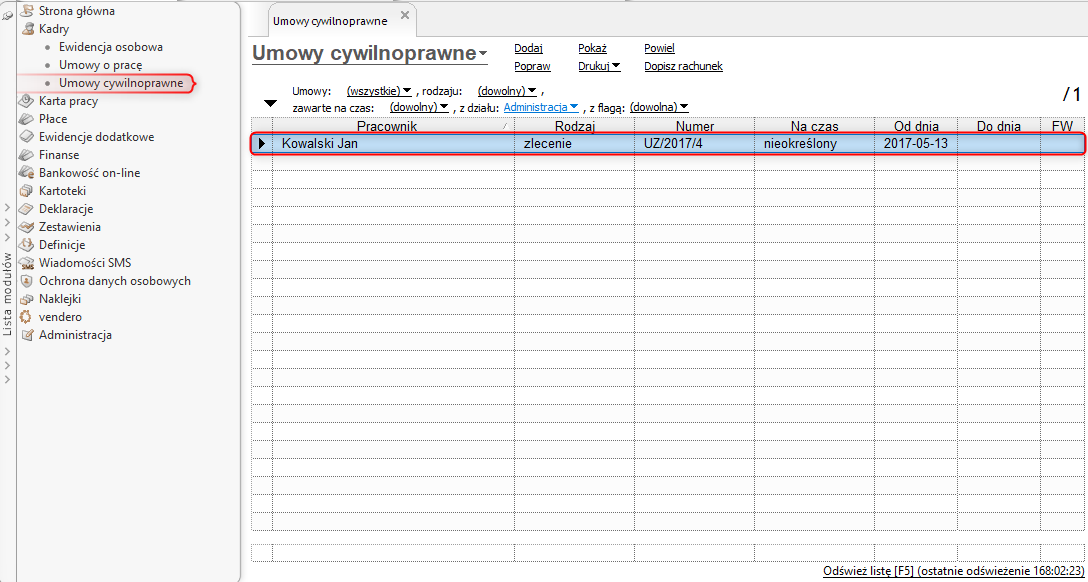Image resolution: width=1088 pixels, height=582 pixels.
Task: Open Ewidencje dodatkowe icon
Action: point(28,137)
